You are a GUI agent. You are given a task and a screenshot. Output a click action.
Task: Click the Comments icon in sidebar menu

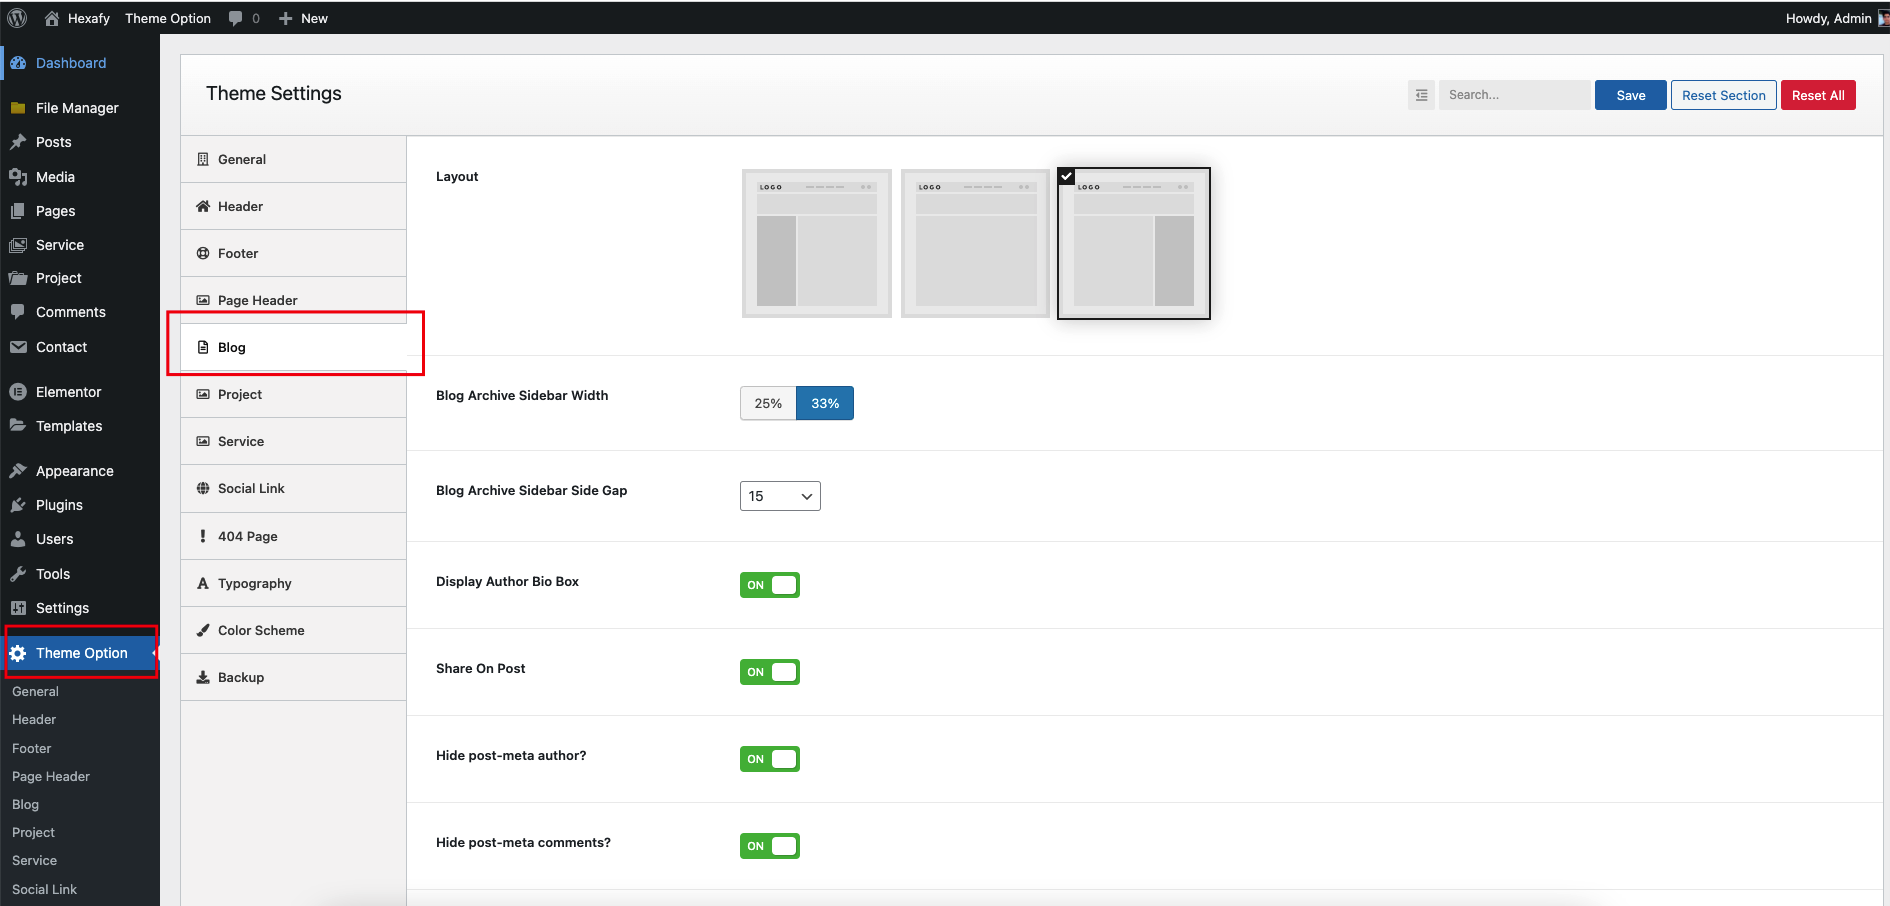point(18,312)
